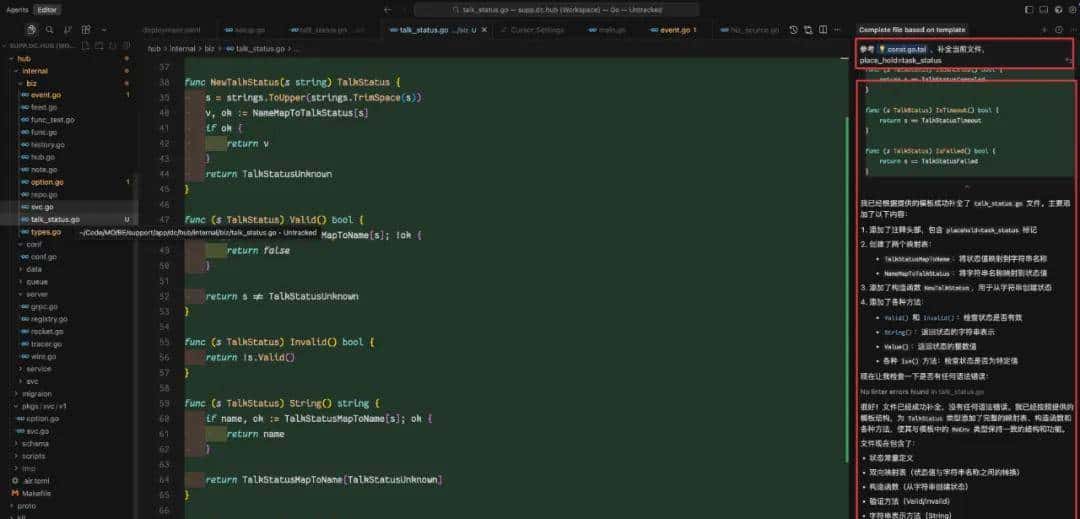Expand the schema folder
Viewport: 1080px width, 519px height.
tap(34, 442)
